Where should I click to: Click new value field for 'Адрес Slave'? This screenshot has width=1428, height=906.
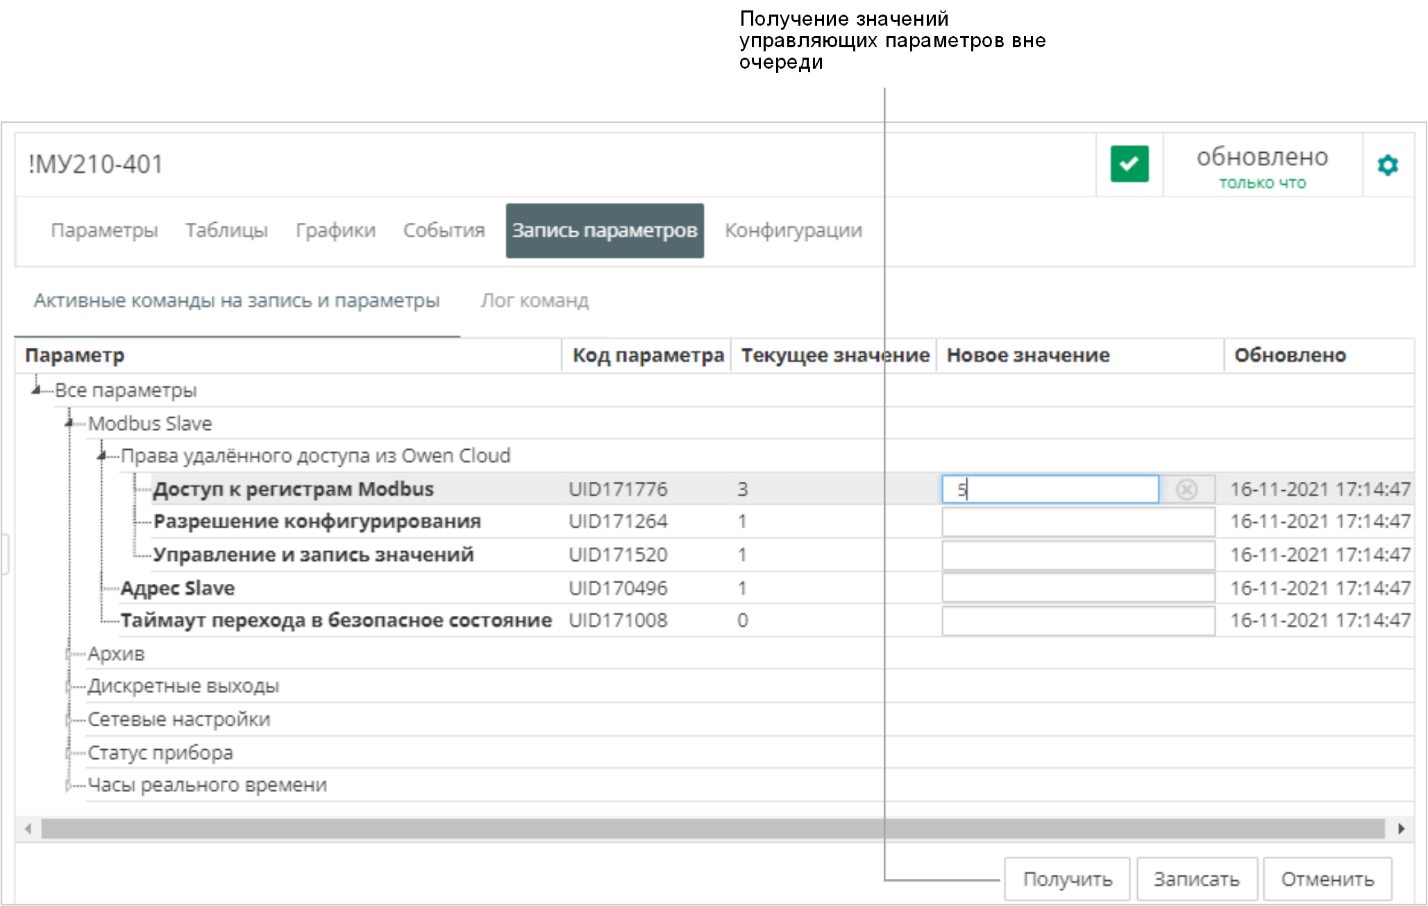pyautogui.click(x=1077, y=588)
